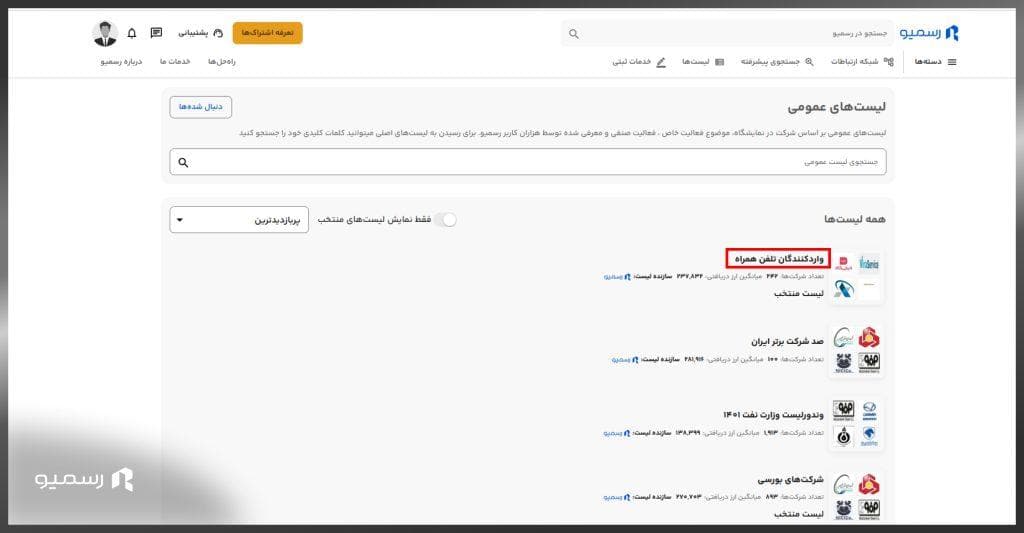Image resolution: width=1024 pixels, height=533 pixels.
Task: Click the logo thumbnail of شرکت‌های بورسی
Action: tap(856, 495)
